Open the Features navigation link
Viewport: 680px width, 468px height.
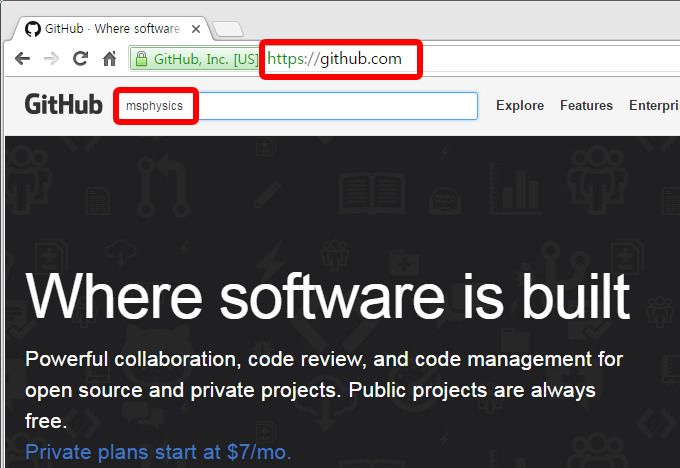click(586, 105)
